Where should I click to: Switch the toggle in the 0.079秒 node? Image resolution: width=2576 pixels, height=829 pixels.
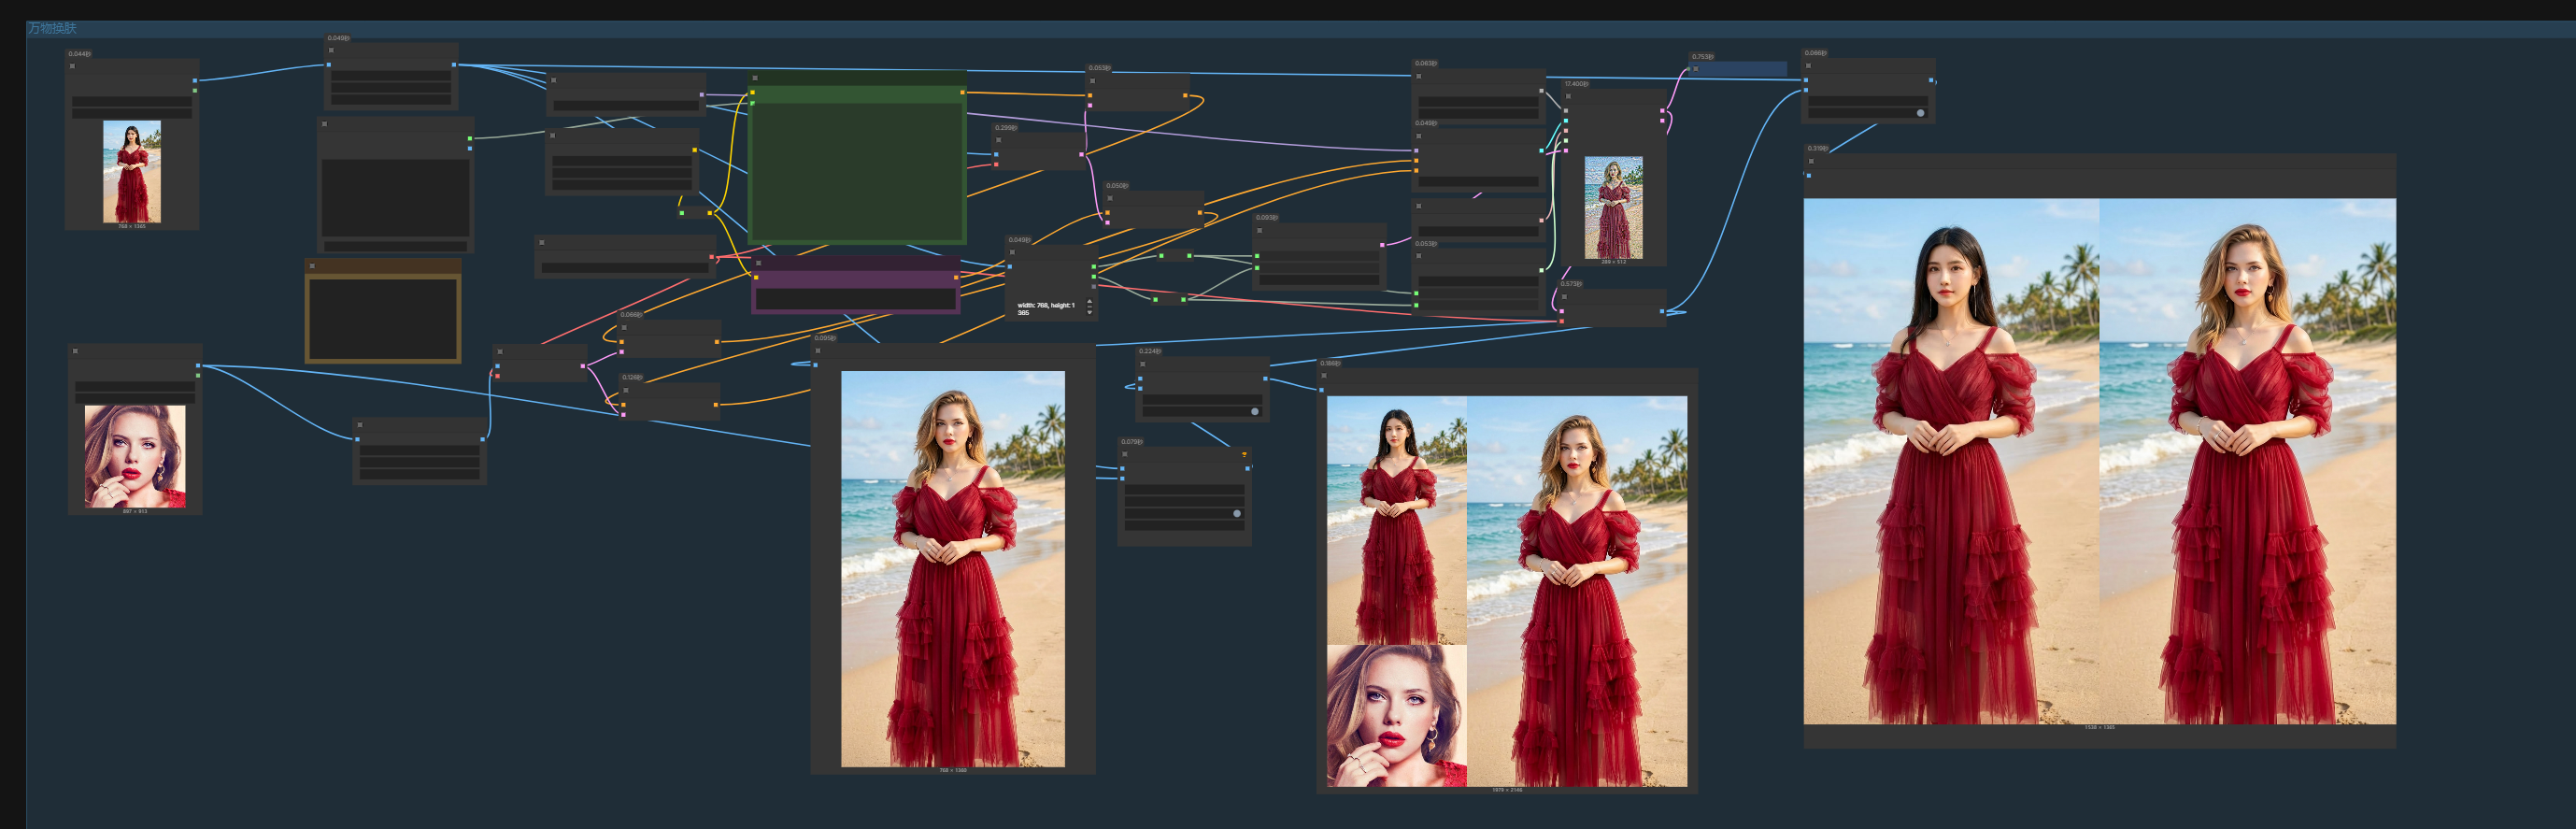click(1236, 513)
